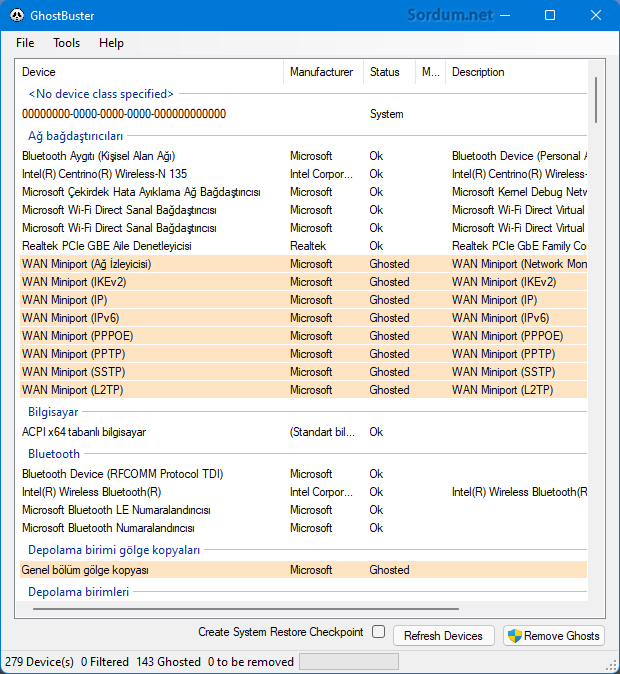Click the horizontal scrollbar thumb
620x674 pixels.
point(246,609)
